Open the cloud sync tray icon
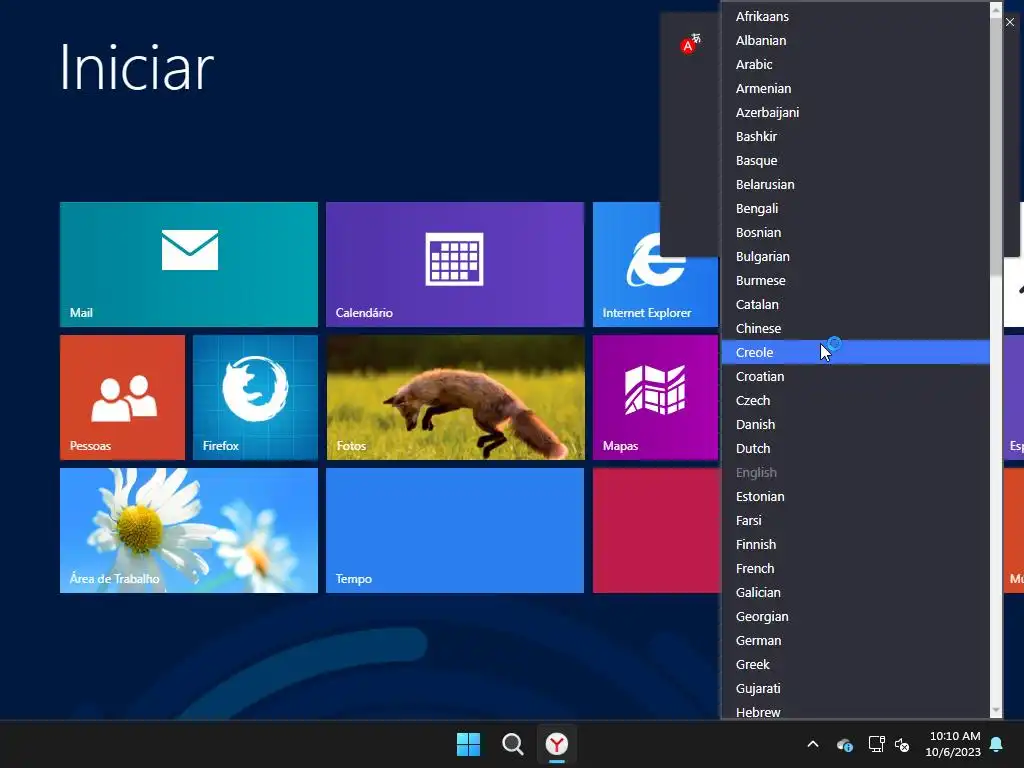The width and height of the screenshot is (1024, 768). click(844, 744)
